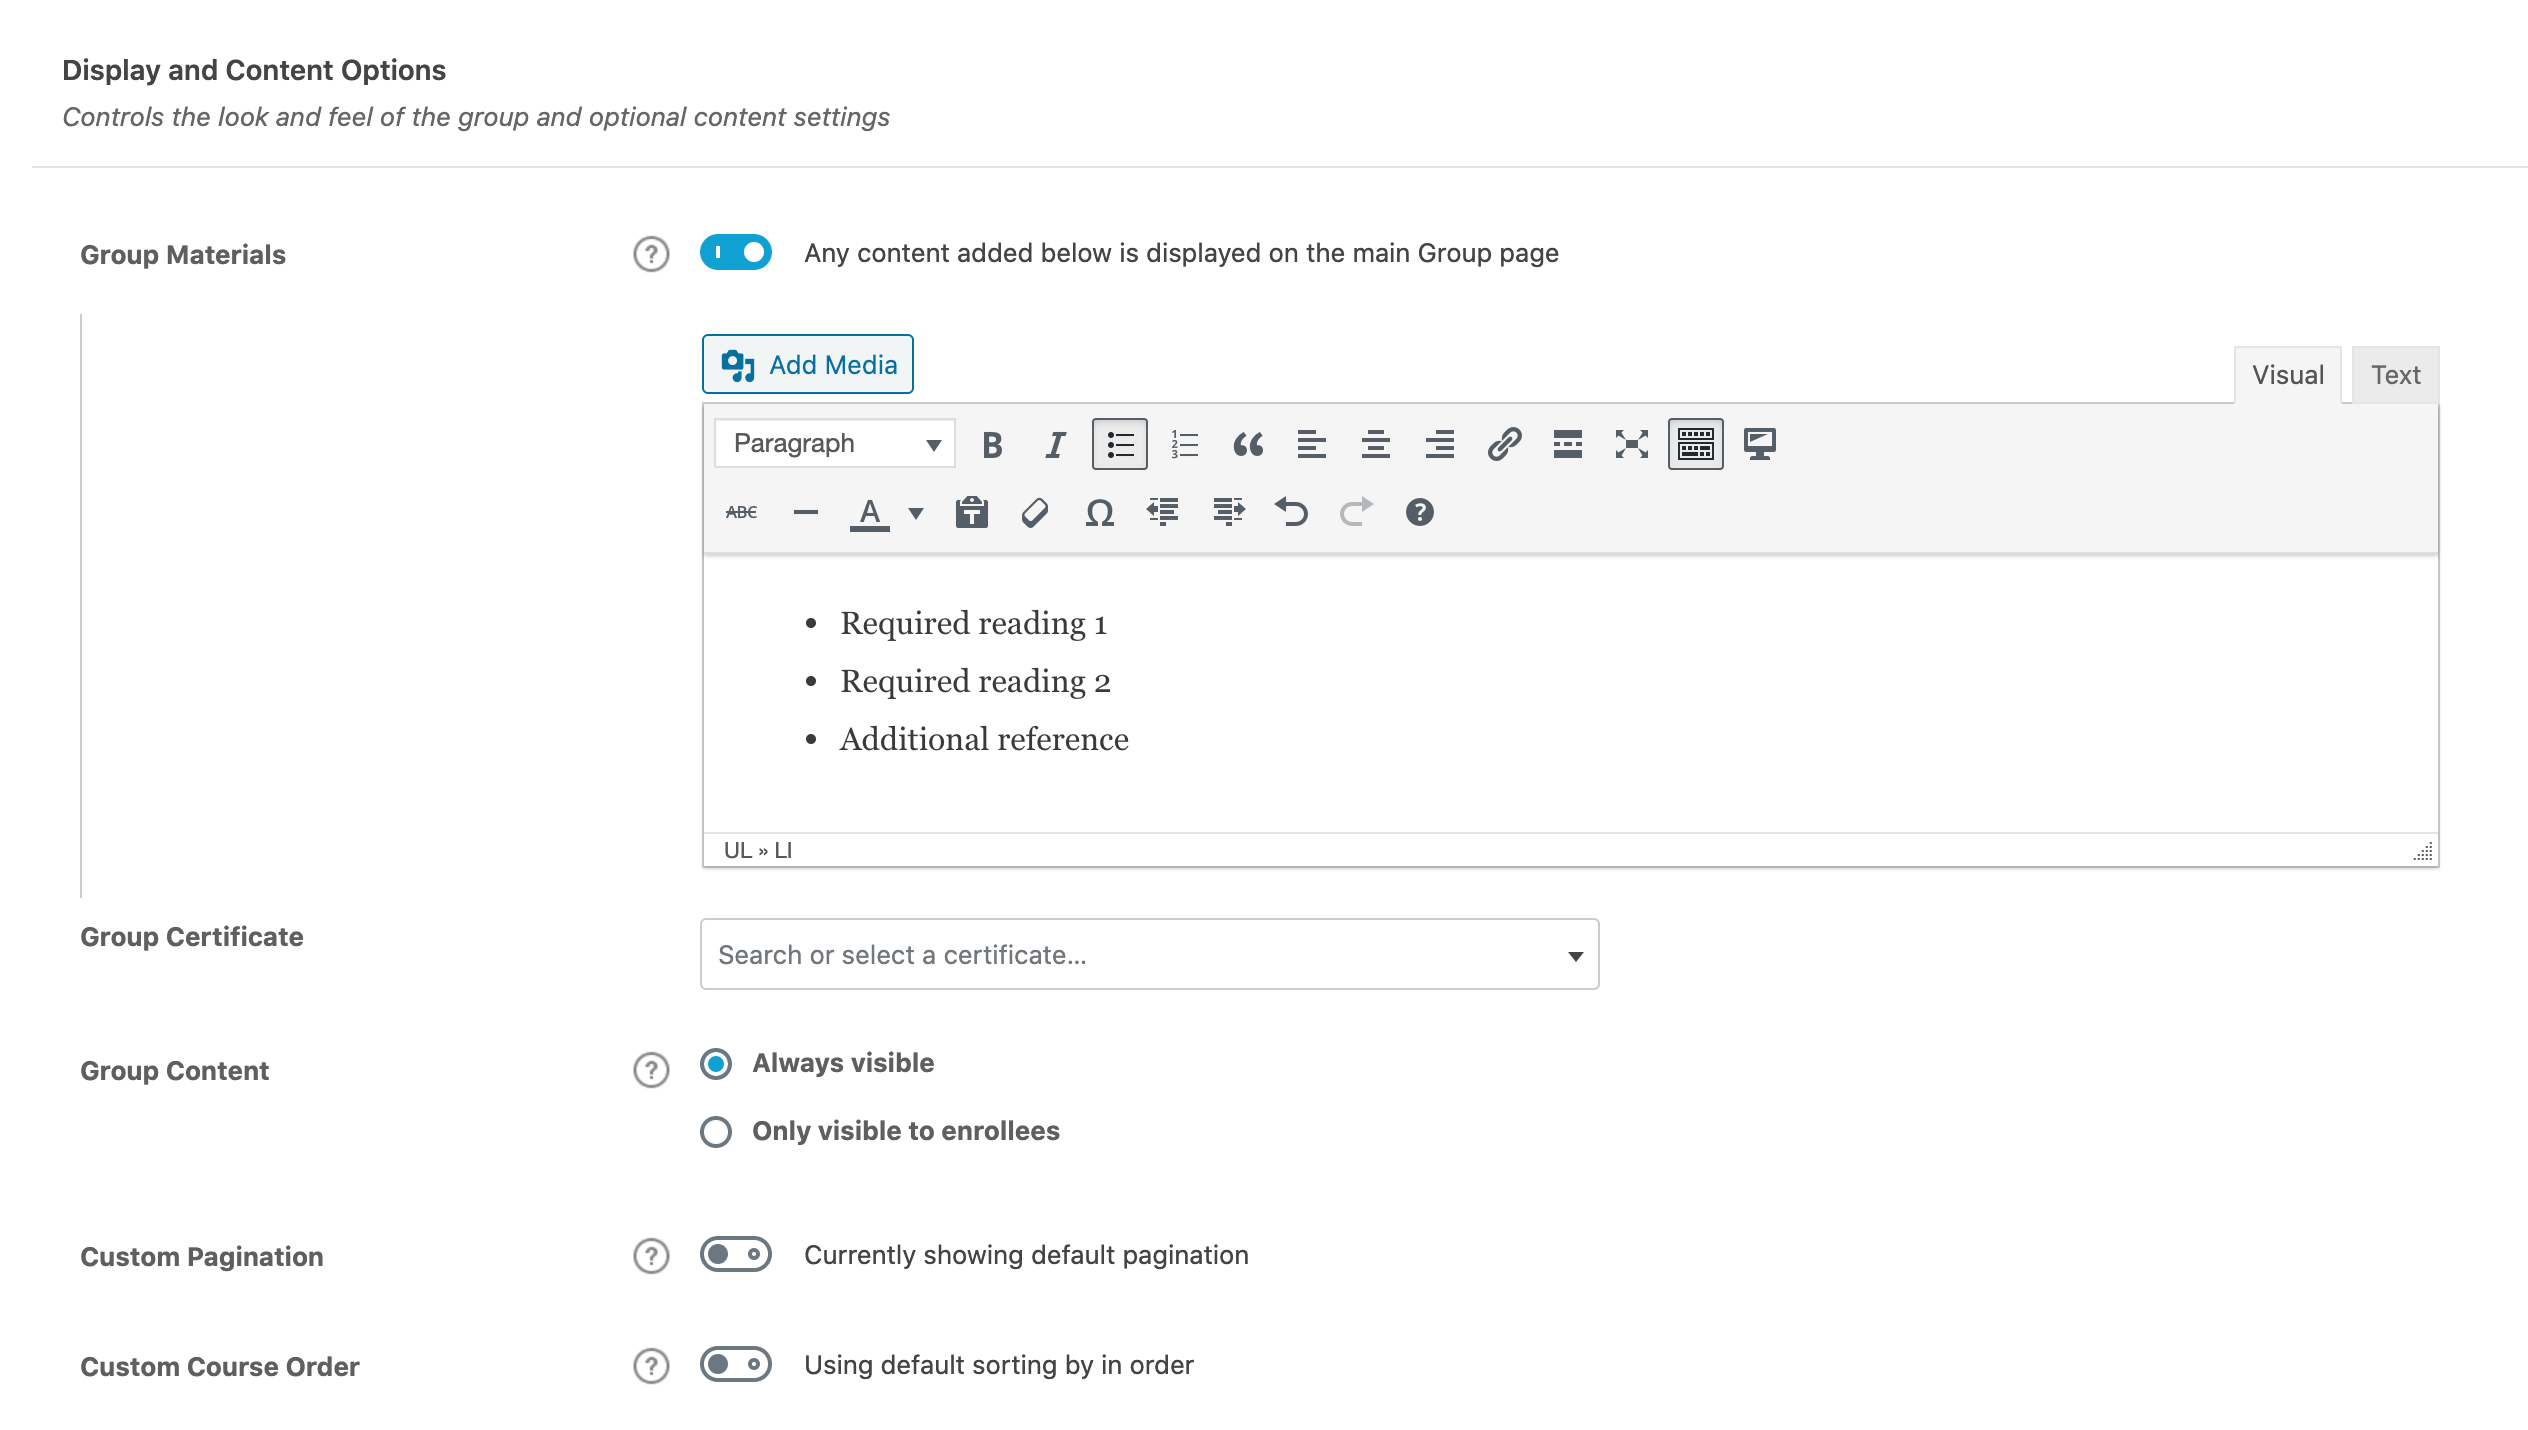Apply italic formatting in the editor
The height and width of the screenshot is (1430, 2528).
(1054, 445)
